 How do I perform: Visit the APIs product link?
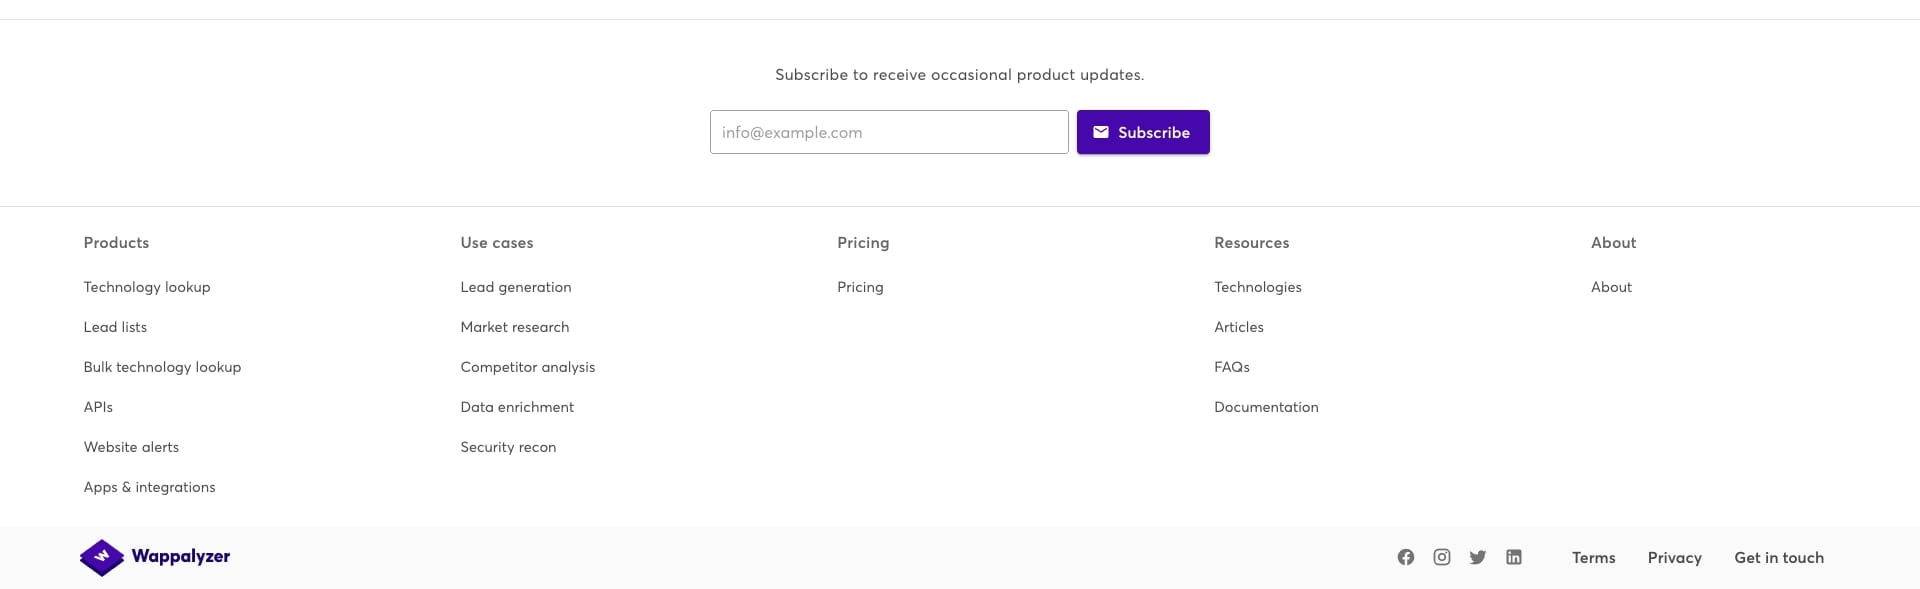point(98,407)
